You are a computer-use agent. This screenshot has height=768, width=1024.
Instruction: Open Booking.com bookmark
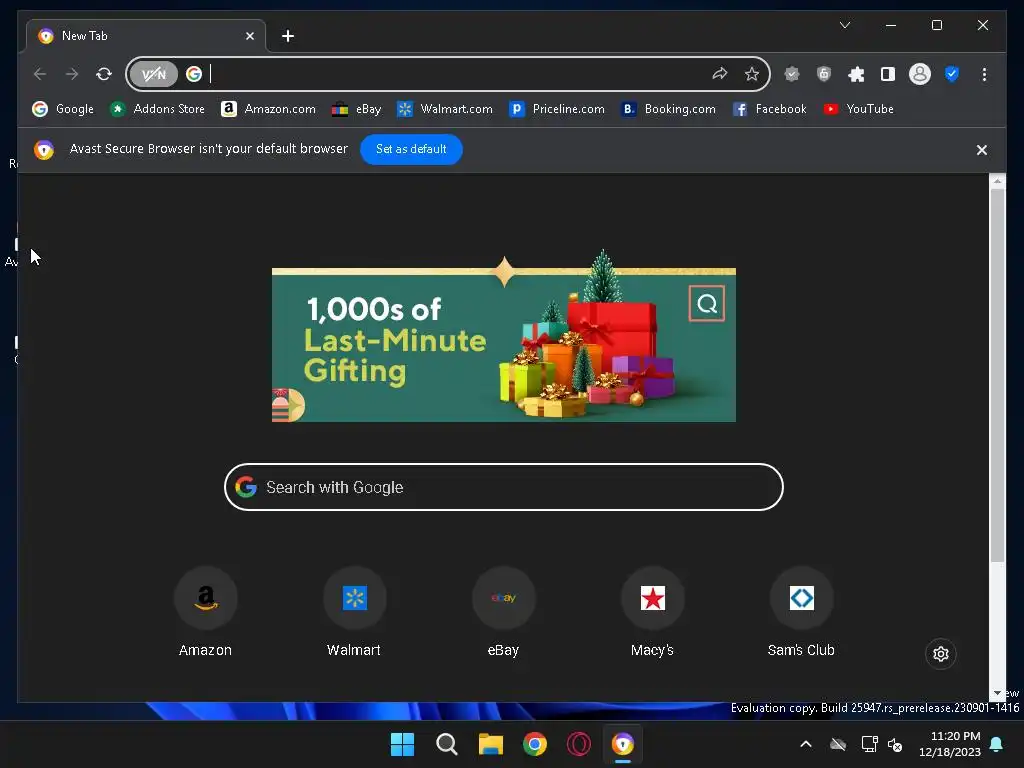tap(669, 109)
